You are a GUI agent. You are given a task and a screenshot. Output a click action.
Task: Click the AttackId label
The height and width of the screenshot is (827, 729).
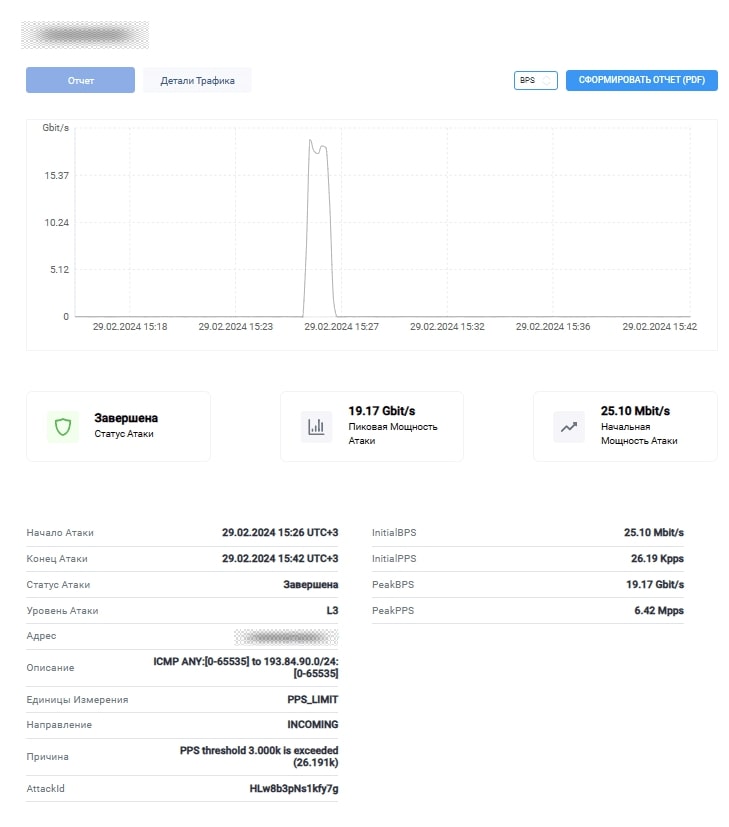(x=45, y=788)
